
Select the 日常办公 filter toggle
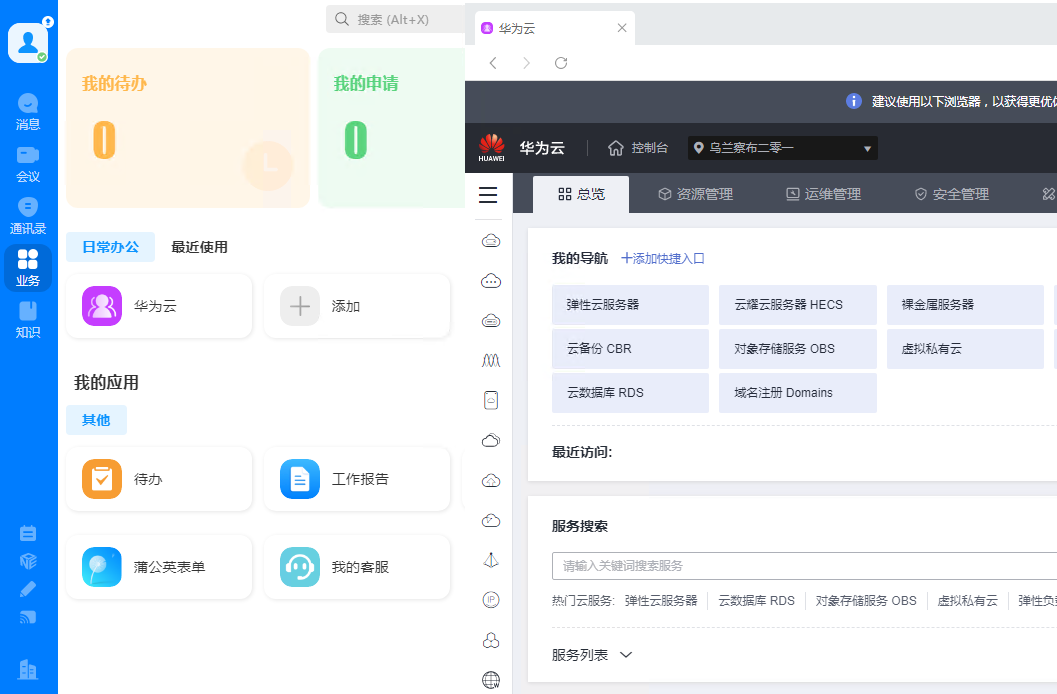click(x=110, y=246)
